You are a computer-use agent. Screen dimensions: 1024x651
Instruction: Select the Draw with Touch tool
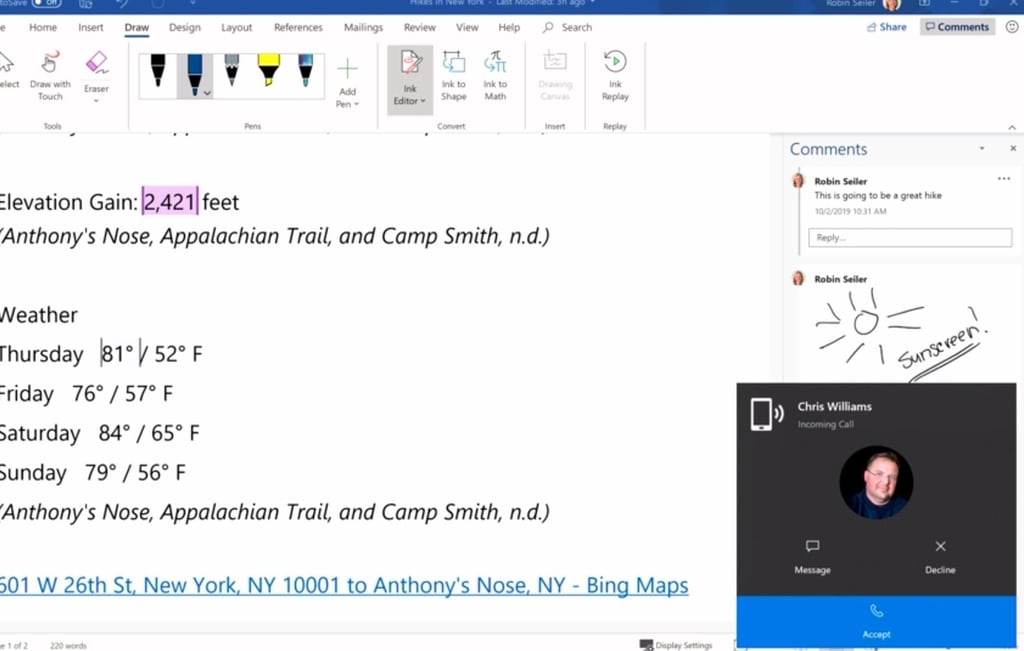(50, 76)
